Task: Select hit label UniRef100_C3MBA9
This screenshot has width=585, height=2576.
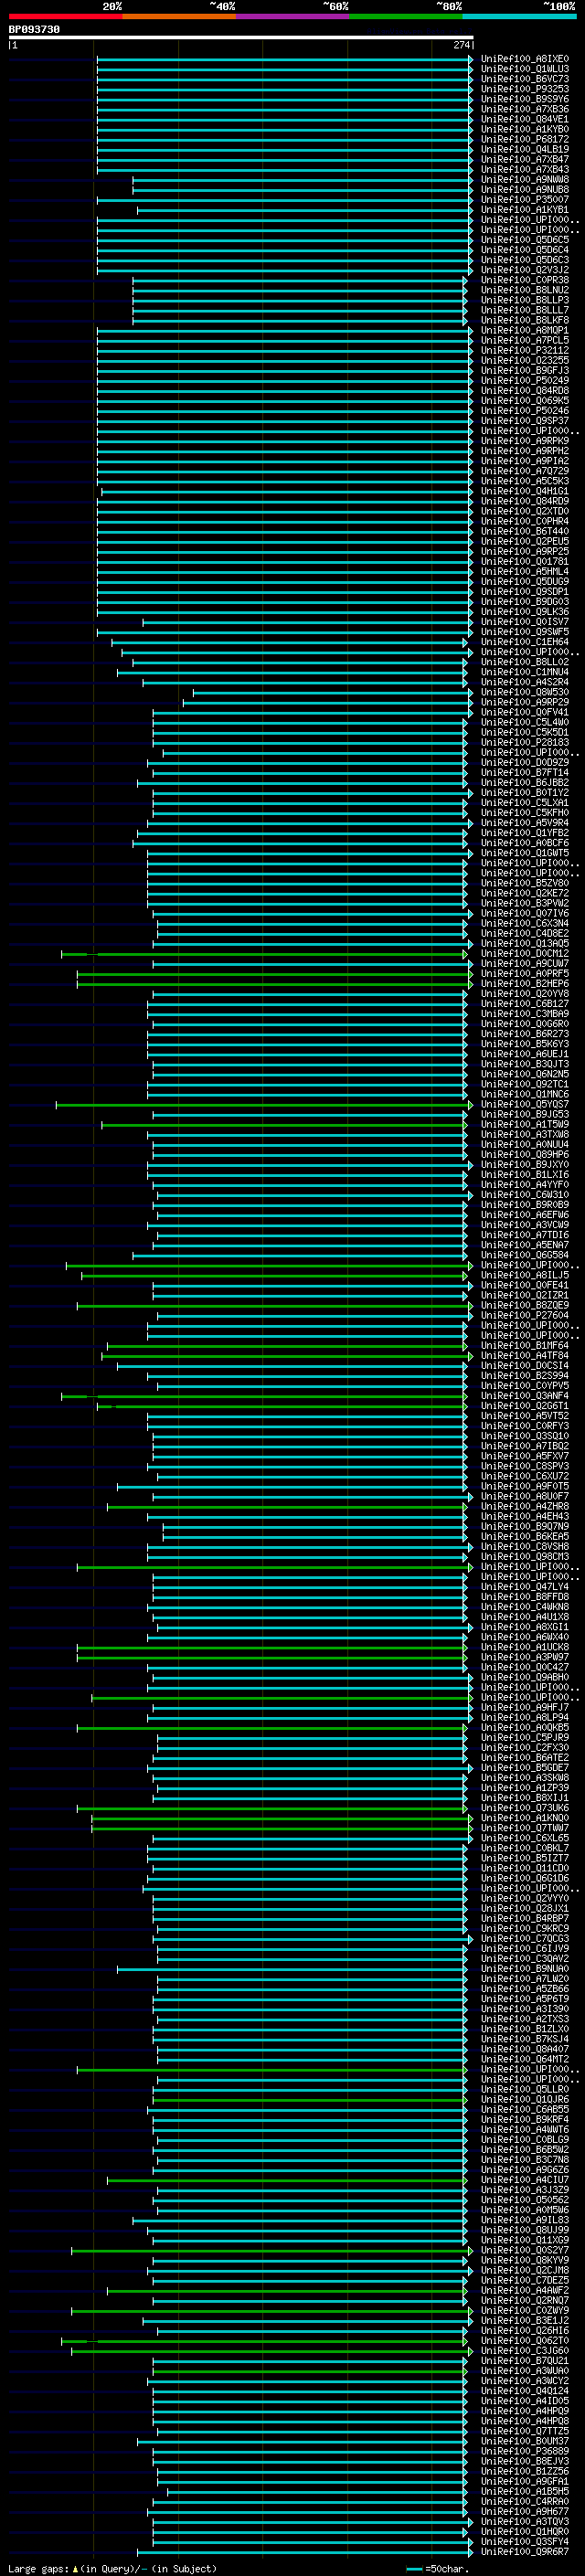Action: click(525, 1013)
